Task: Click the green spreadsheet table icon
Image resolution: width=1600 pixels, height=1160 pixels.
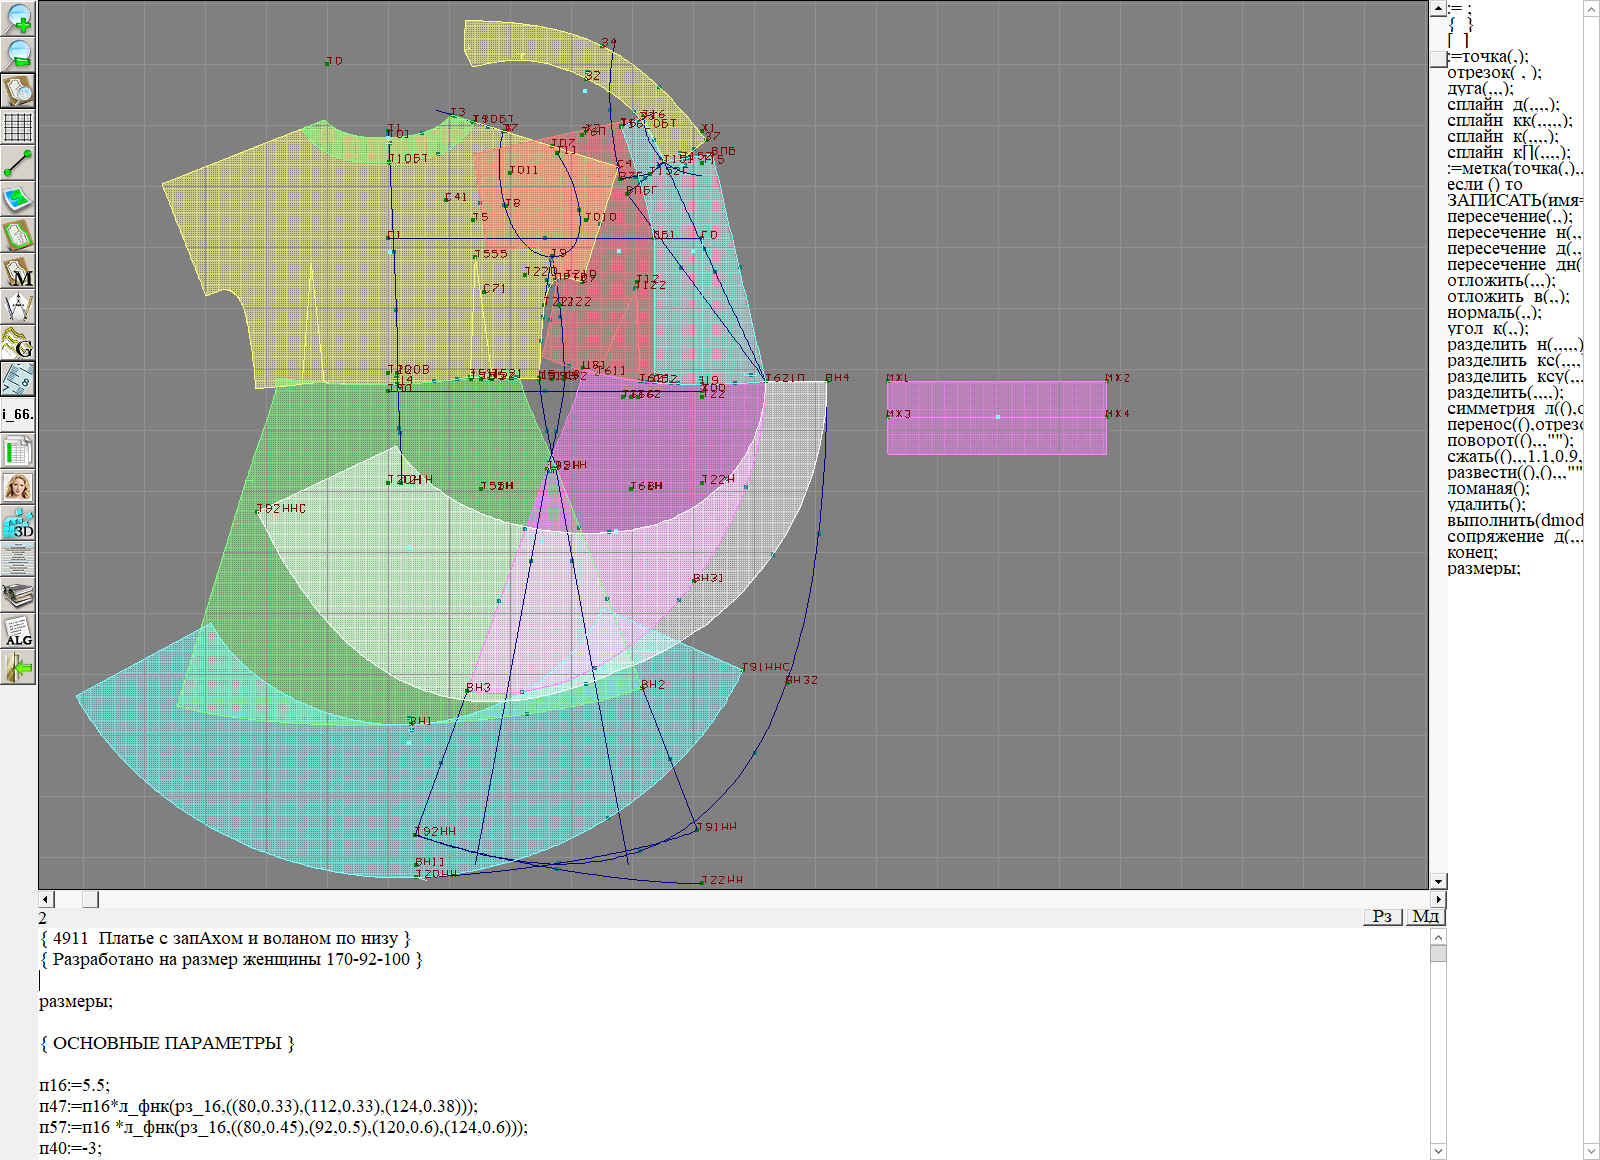Action: (x=18, y=451)
